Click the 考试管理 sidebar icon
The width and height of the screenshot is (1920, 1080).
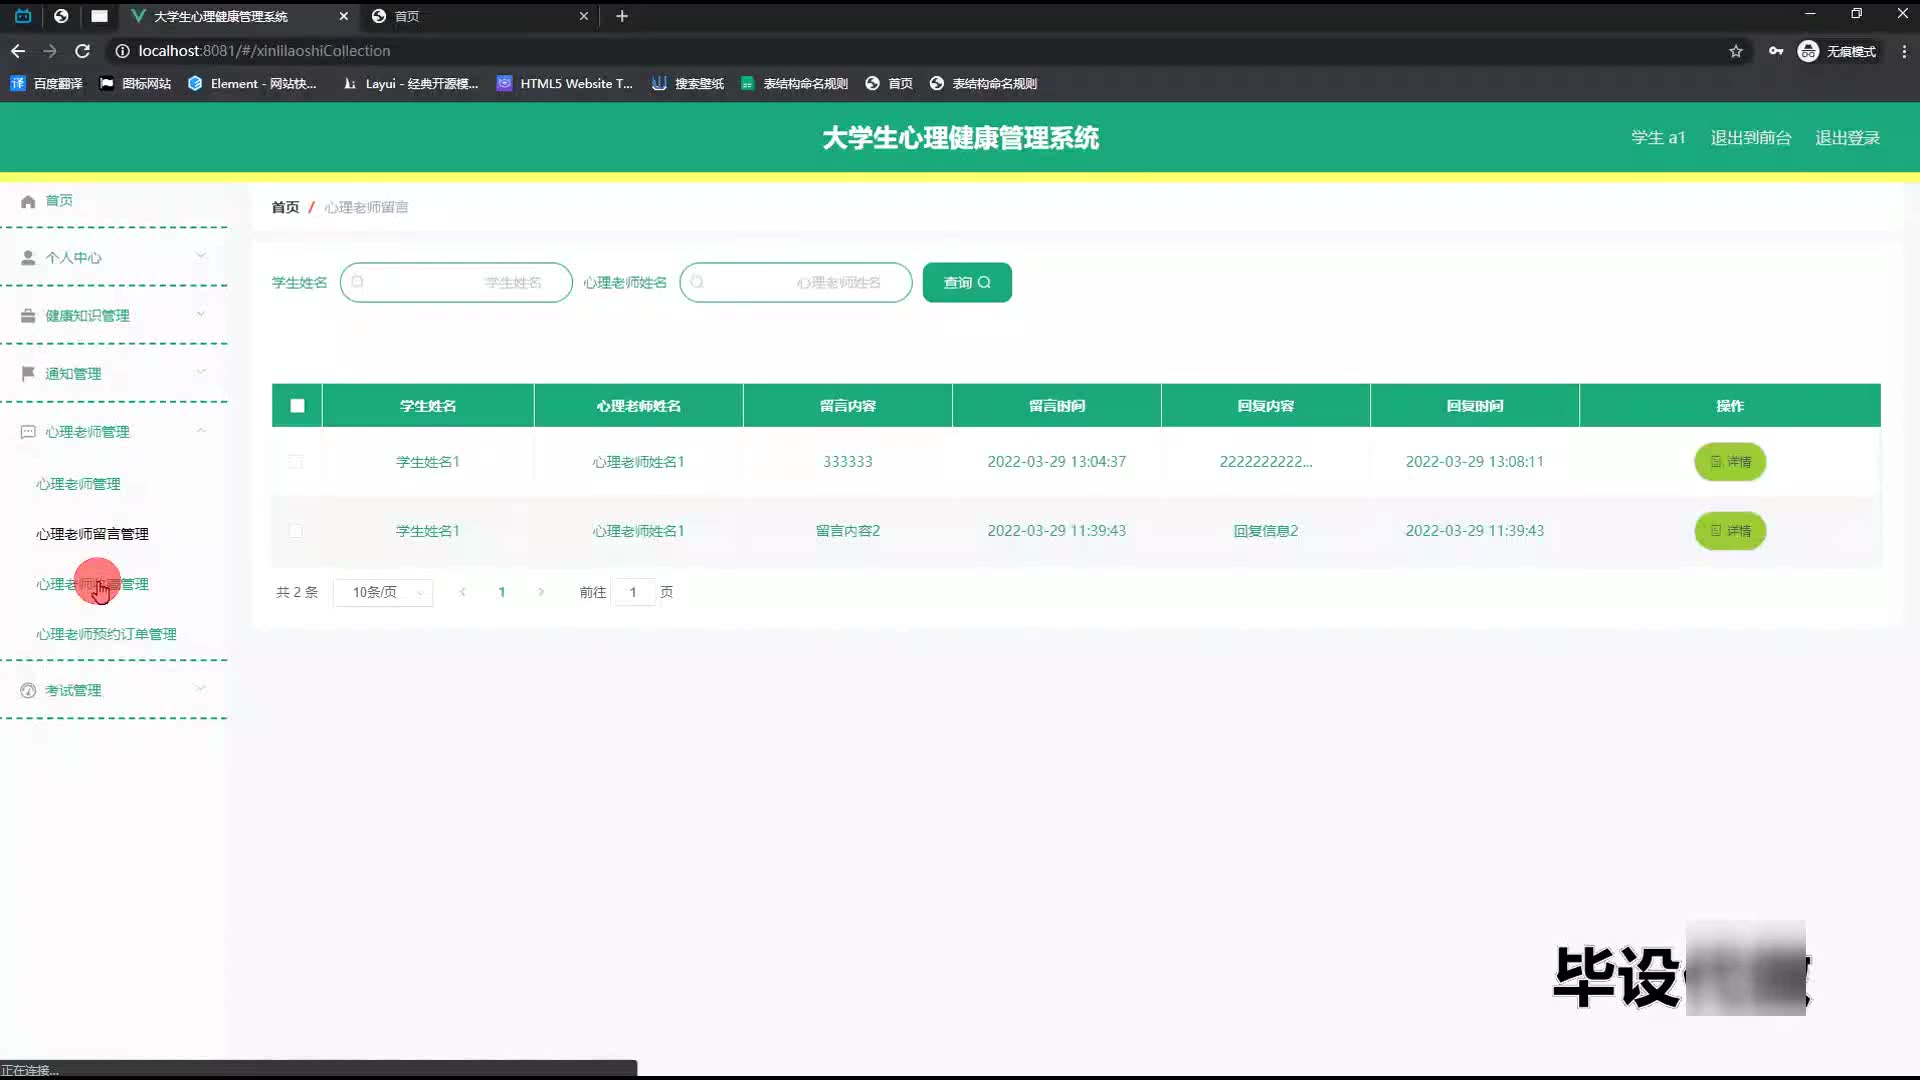pos(28,691)
